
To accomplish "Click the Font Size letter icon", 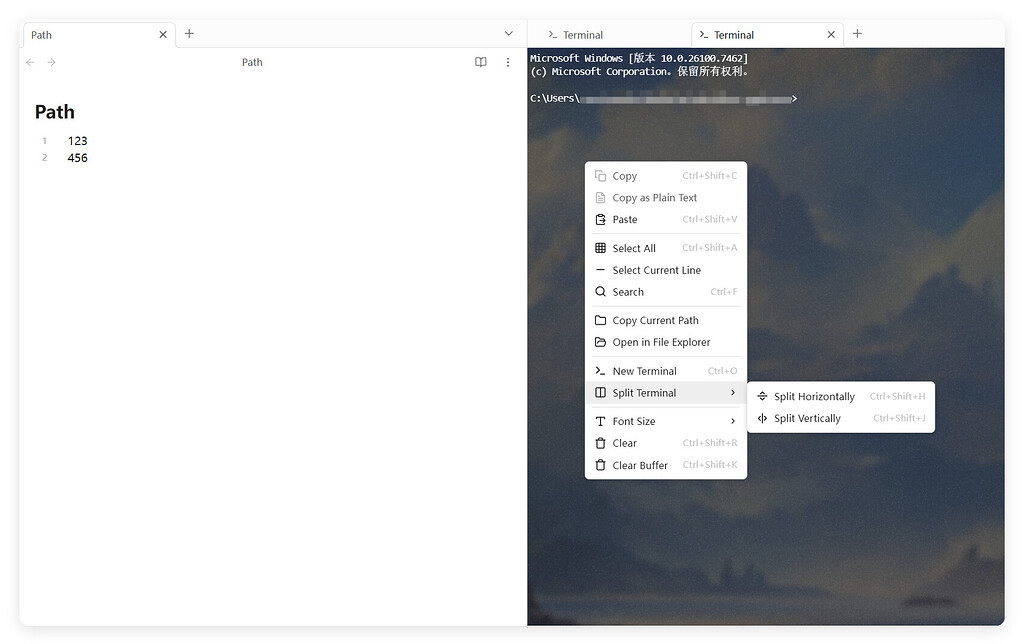I will pyautogui.click(x=601, y=420).
